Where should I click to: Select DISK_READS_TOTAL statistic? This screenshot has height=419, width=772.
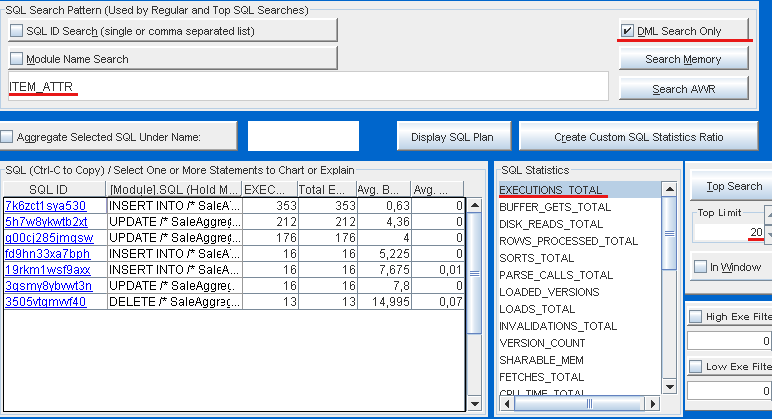click(x=551, y=224)
